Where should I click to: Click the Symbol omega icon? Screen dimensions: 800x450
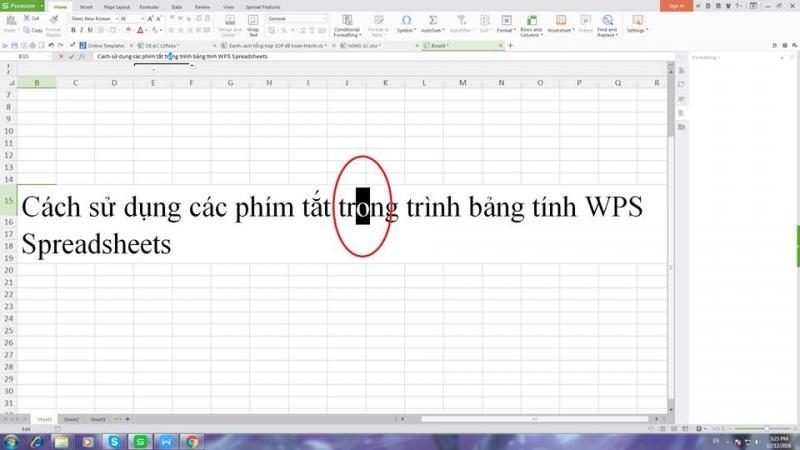(406, 20)
